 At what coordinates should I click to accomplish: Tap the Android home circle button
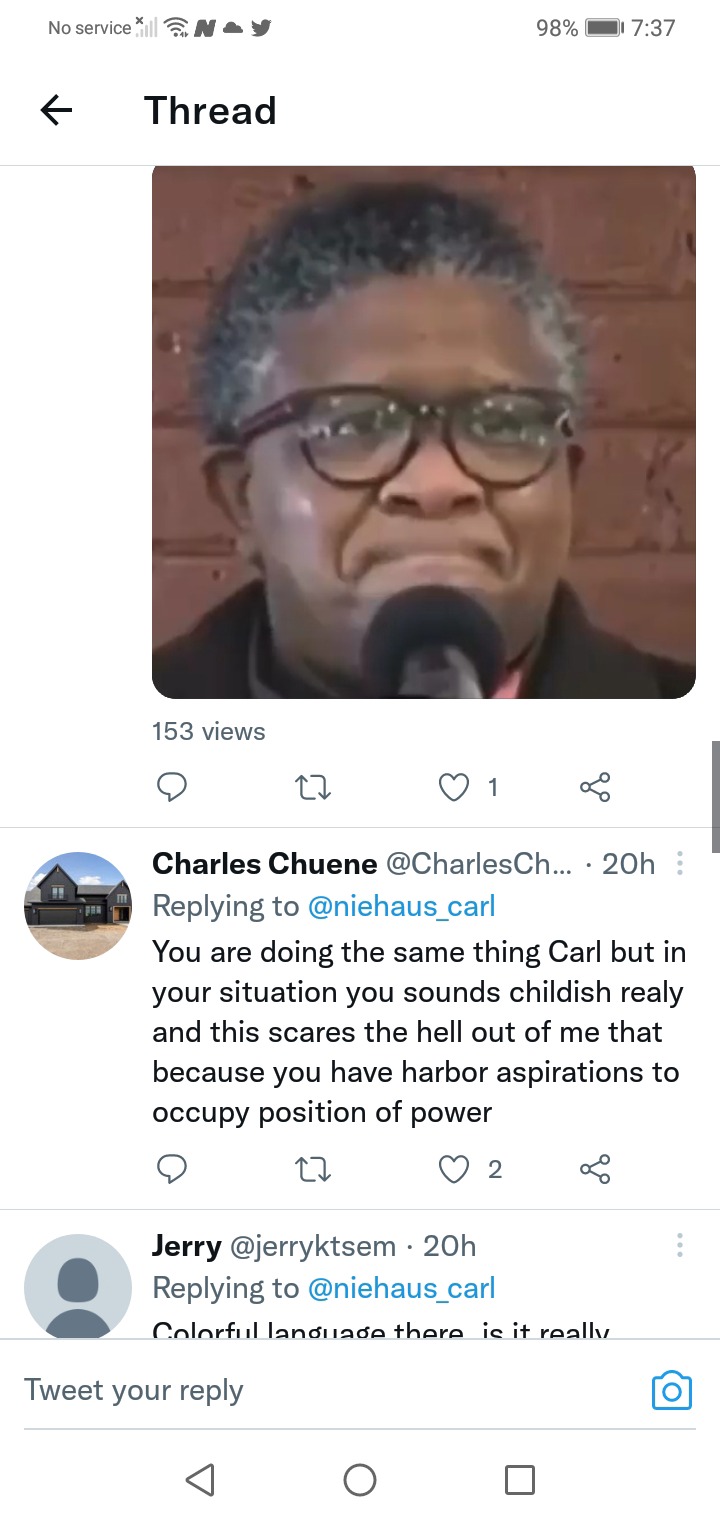click(360, 1479)
